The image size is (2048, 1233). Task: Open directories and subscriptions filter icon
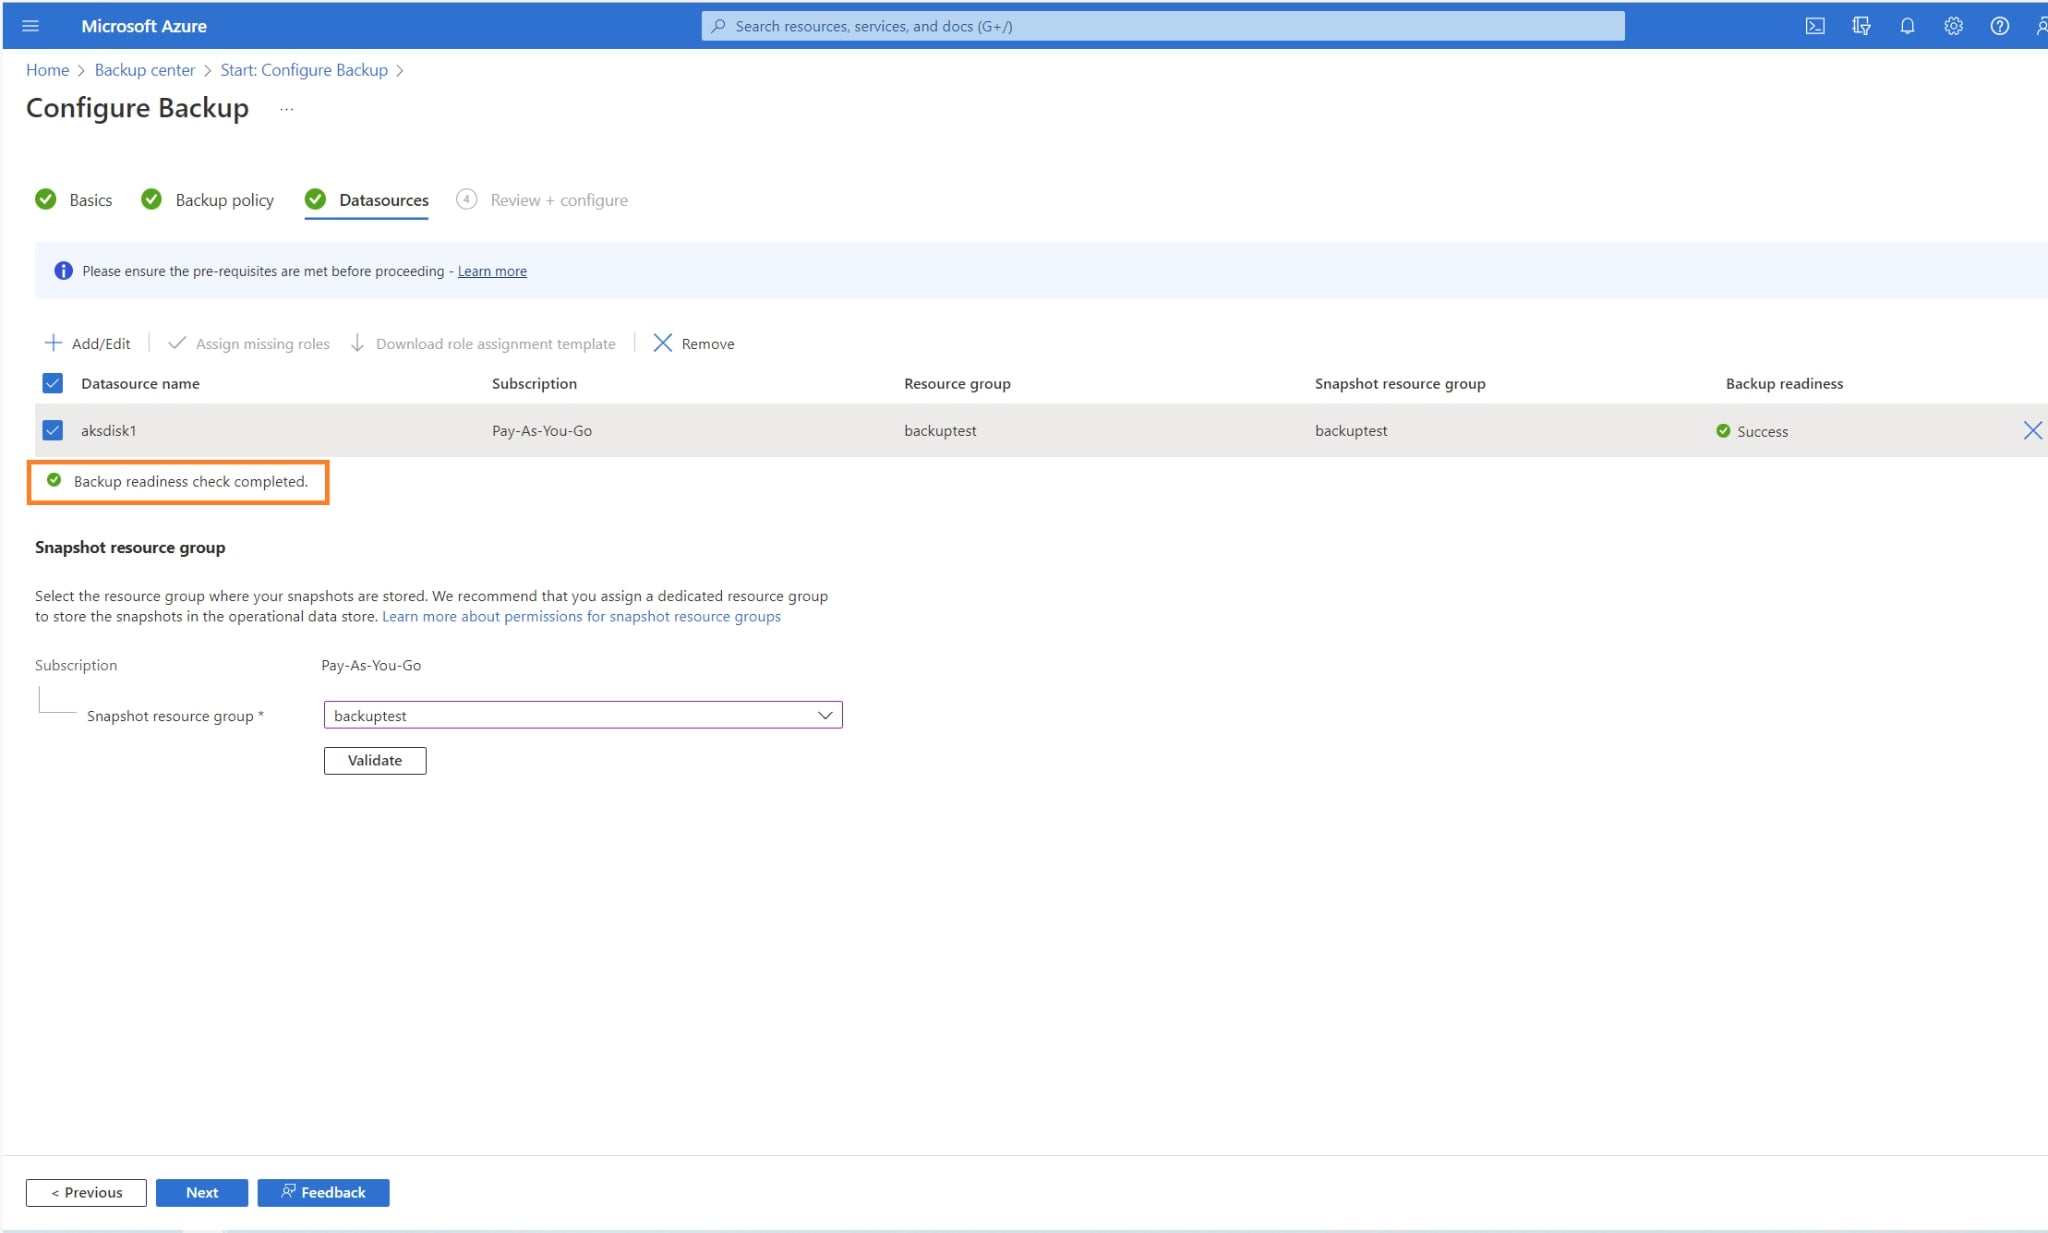(x=1860, y=26)
